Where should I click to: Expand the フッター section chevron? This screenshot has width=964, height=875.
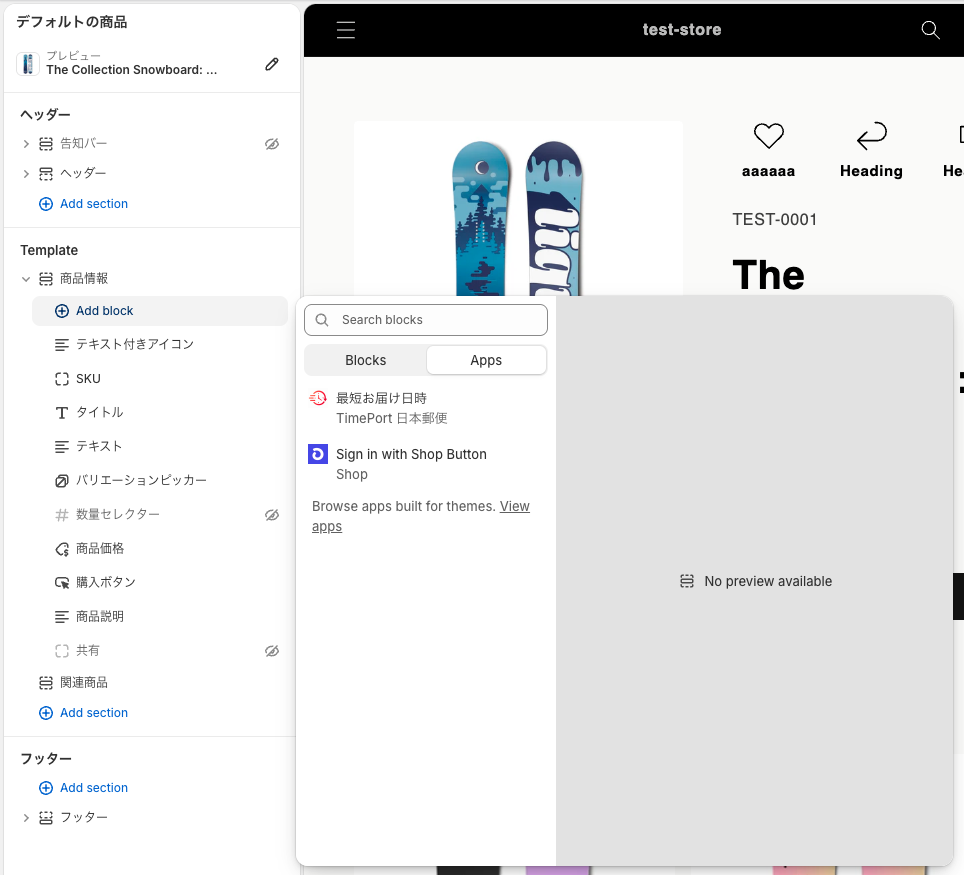pos(26,818)
